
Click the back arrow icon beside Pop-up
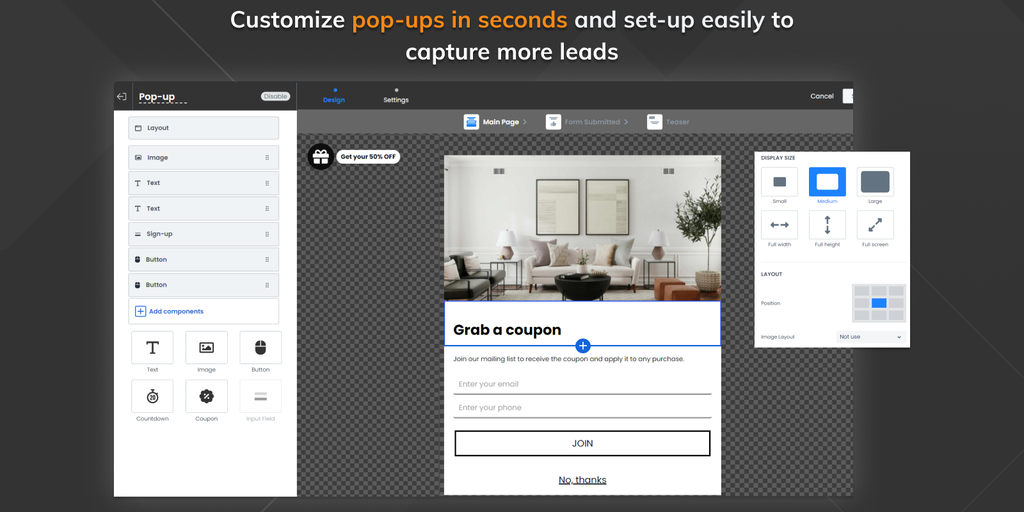tap(122, 97)
